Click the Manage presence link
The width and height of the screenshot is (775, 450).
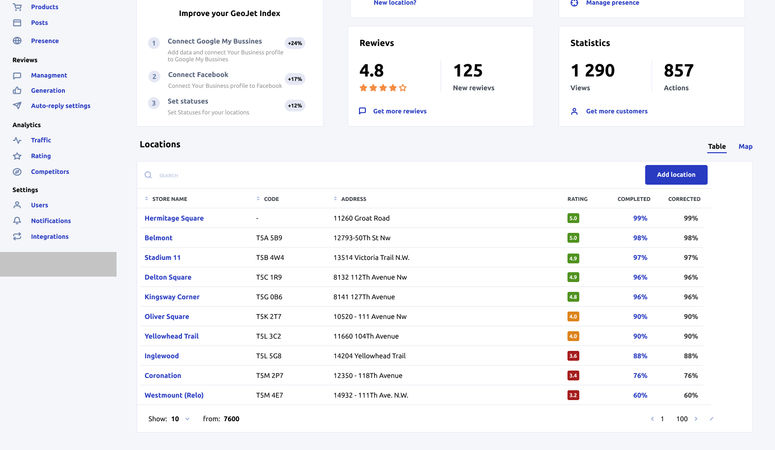[x=612, y=3]
